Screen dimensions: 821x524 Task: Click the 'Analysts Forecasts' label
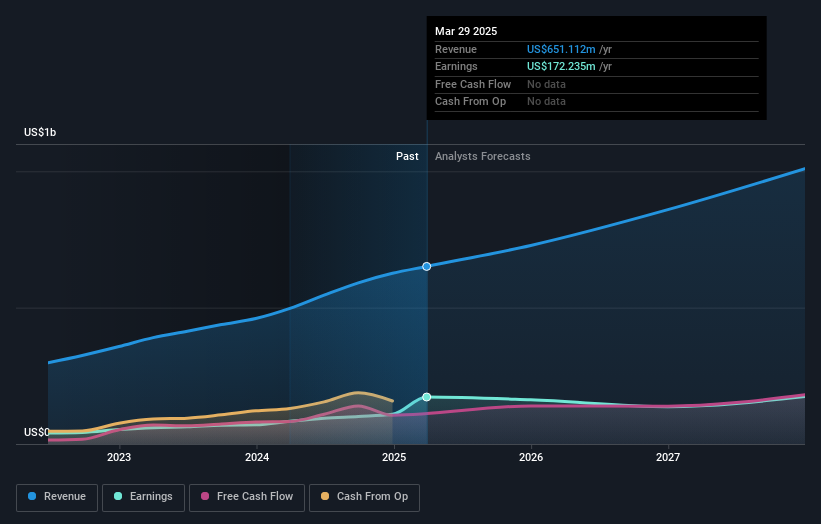tap(482, 156)
